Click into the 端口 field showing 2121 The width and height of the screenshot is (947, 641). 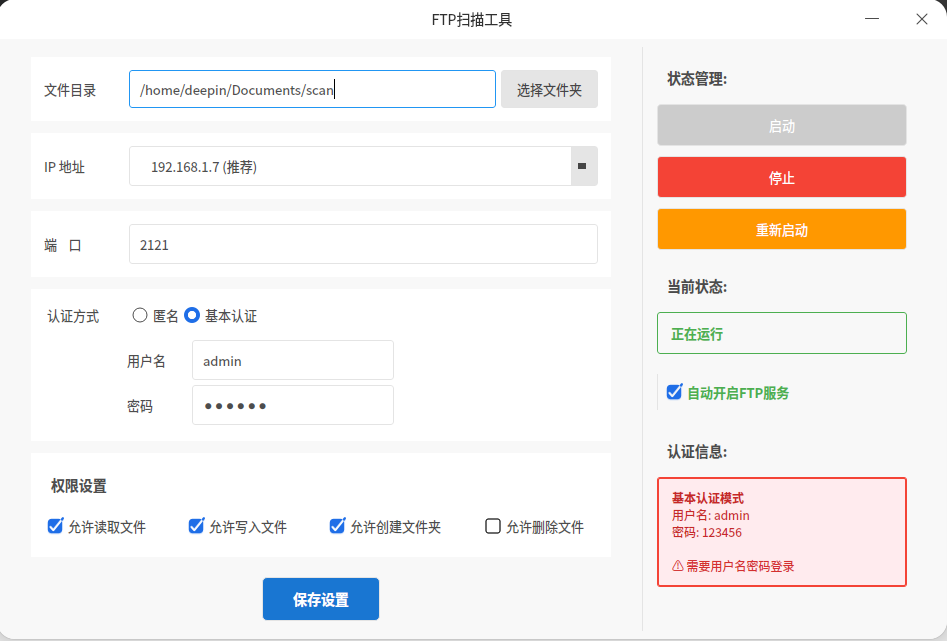coord(363,244)
